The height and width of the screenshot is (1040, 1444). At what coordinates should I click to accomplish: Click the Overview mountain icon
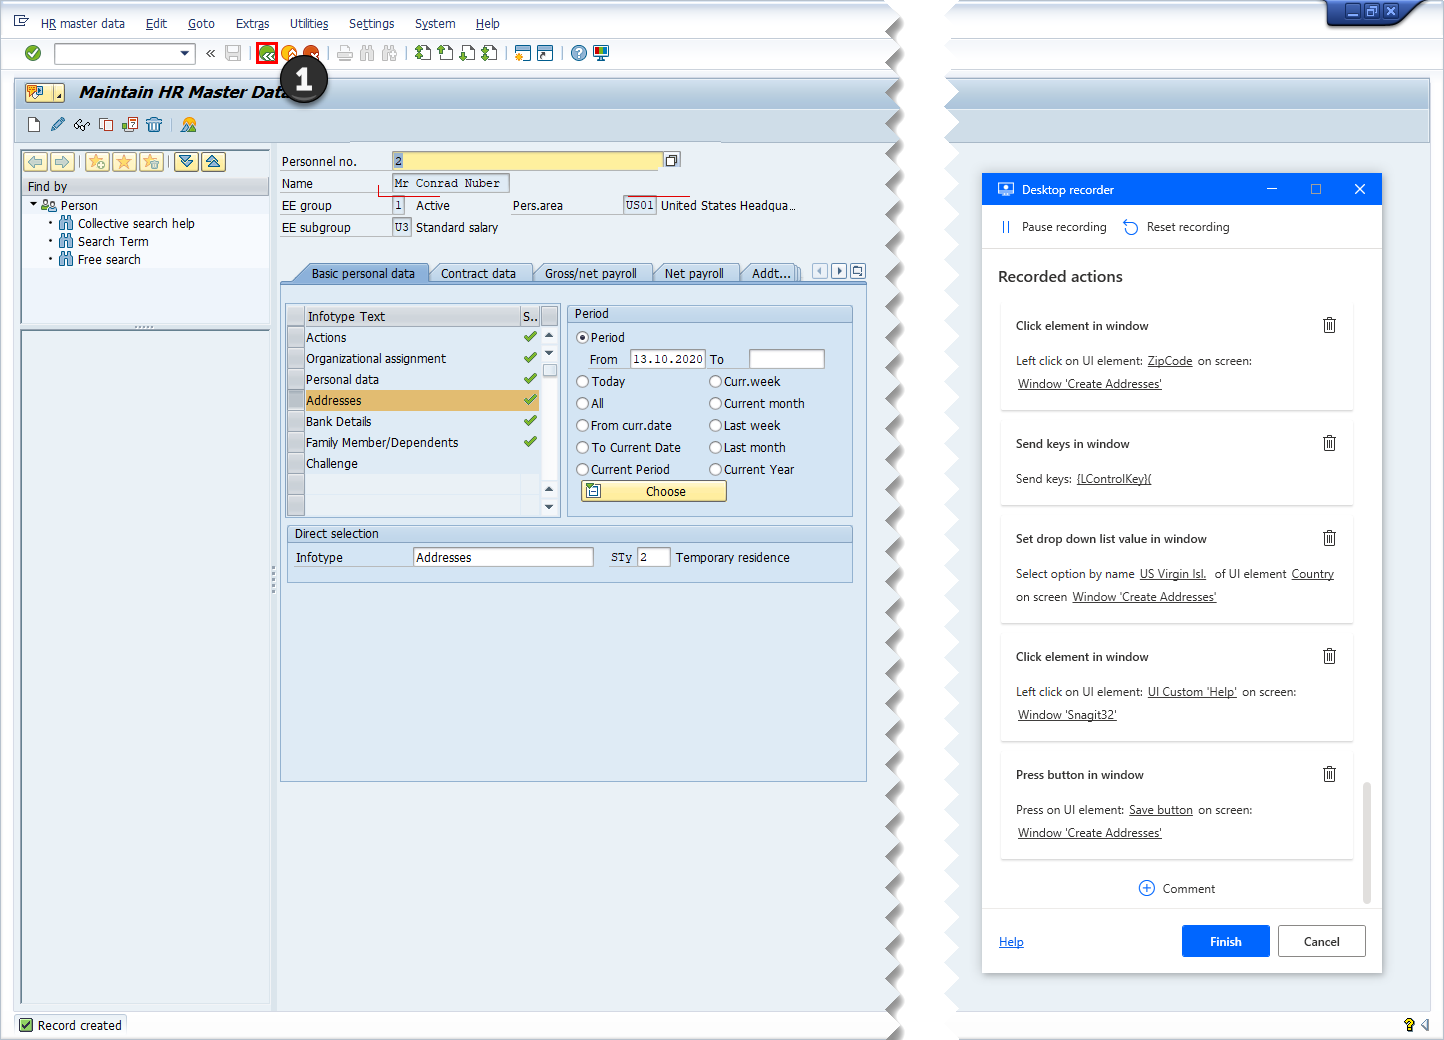(x=189, y=124)
